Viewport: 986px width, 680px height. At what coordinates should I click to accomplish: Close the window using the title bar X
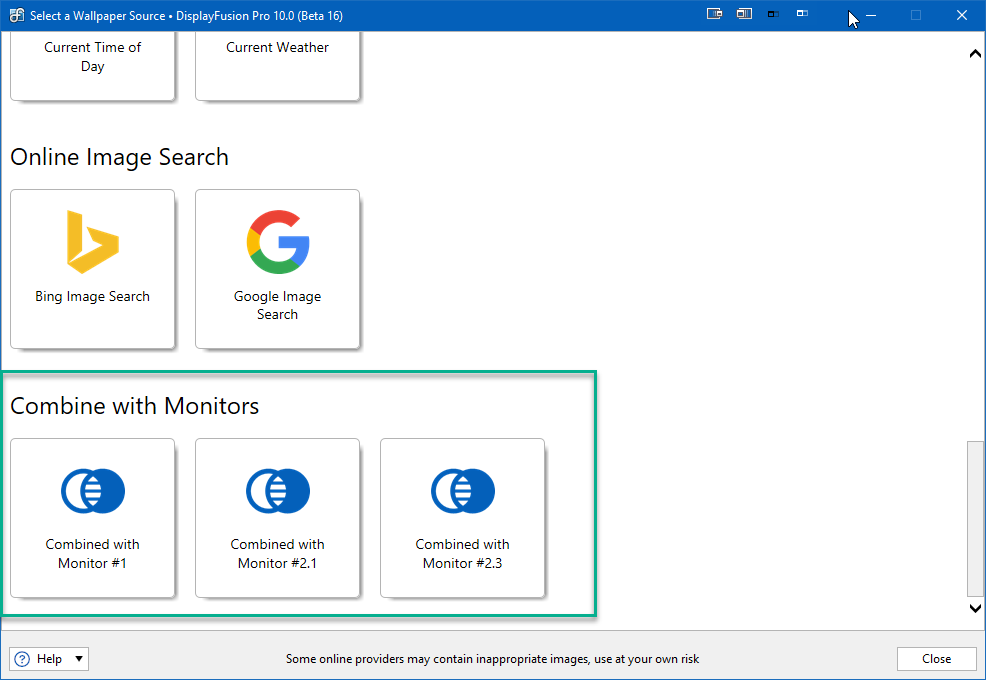coord(961,15)
